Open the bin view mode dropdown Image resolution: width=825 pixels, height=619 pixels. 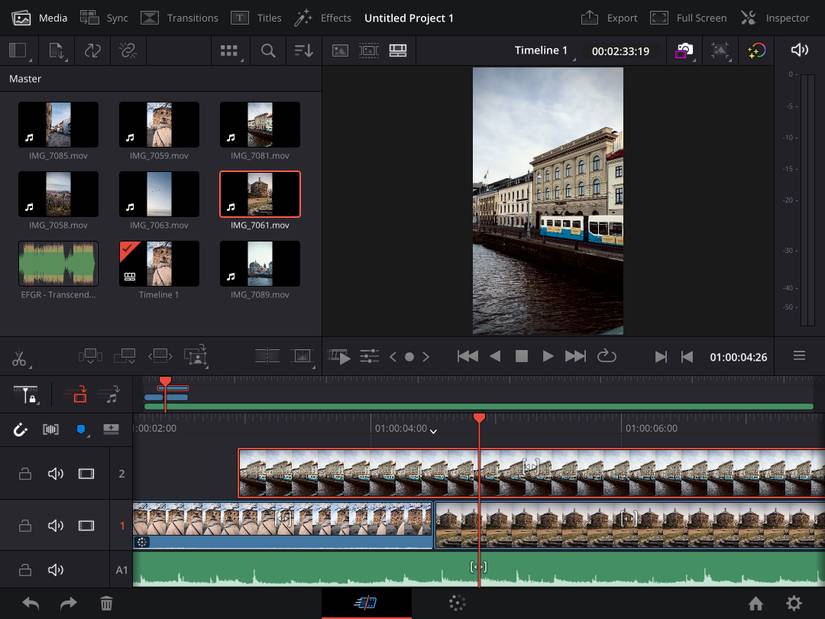(x=229, y=50)
